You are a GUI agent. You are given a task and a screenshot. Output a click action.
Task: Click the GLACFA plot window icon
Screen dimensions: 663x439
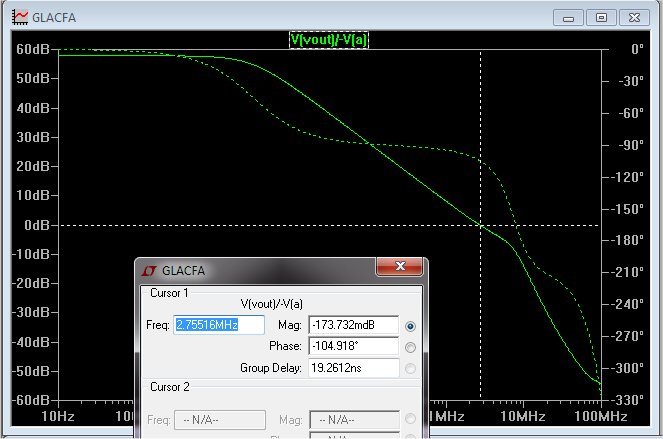(x=20, y=17)
